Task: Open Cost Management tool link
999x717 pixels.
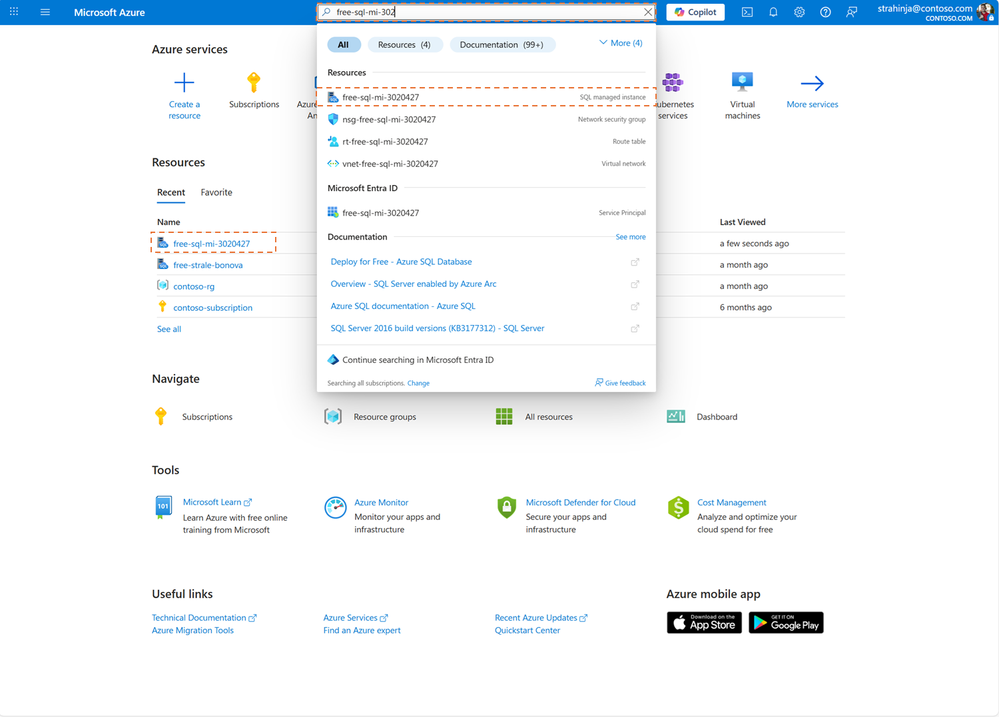Action: [x=731, y=503]
